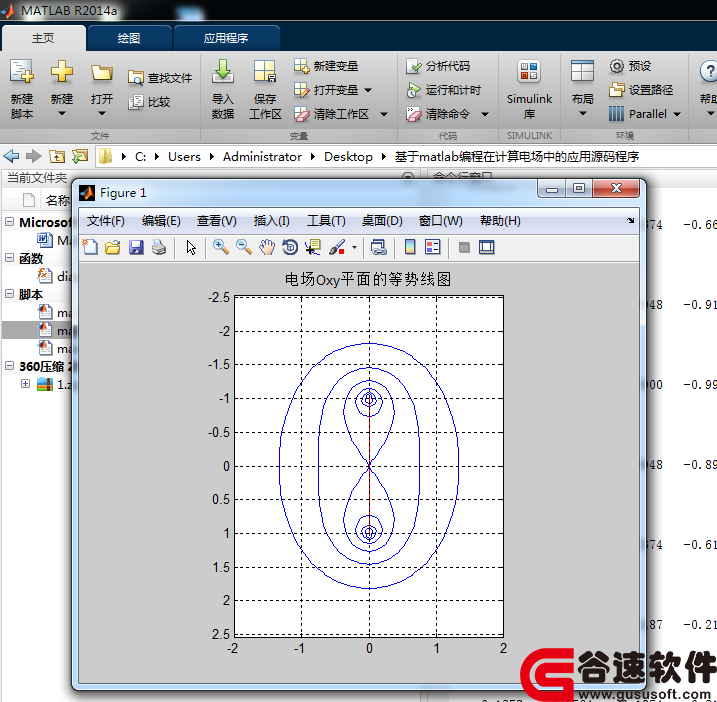Open the Clear Workspace (清除工作区) dropdown
The image size is (717, 702).
(384, 114)
